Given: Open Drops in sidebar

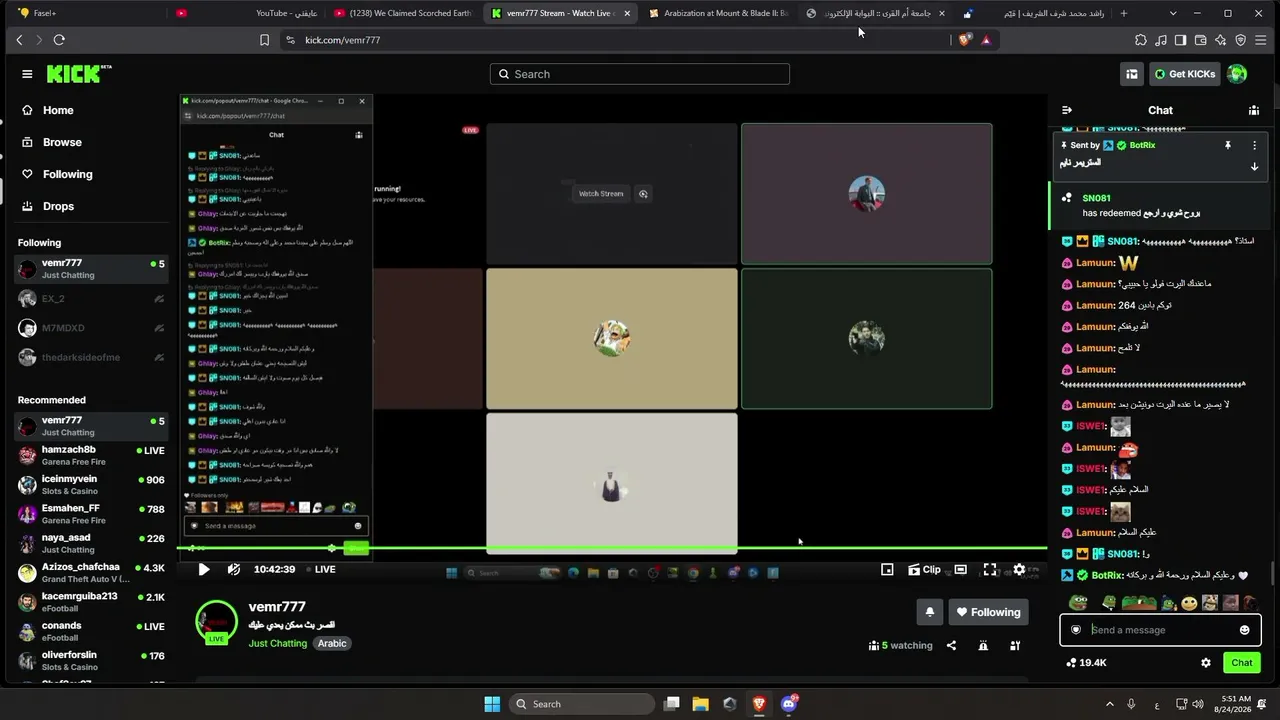Looking at the screenshot, I should [58, 206].
